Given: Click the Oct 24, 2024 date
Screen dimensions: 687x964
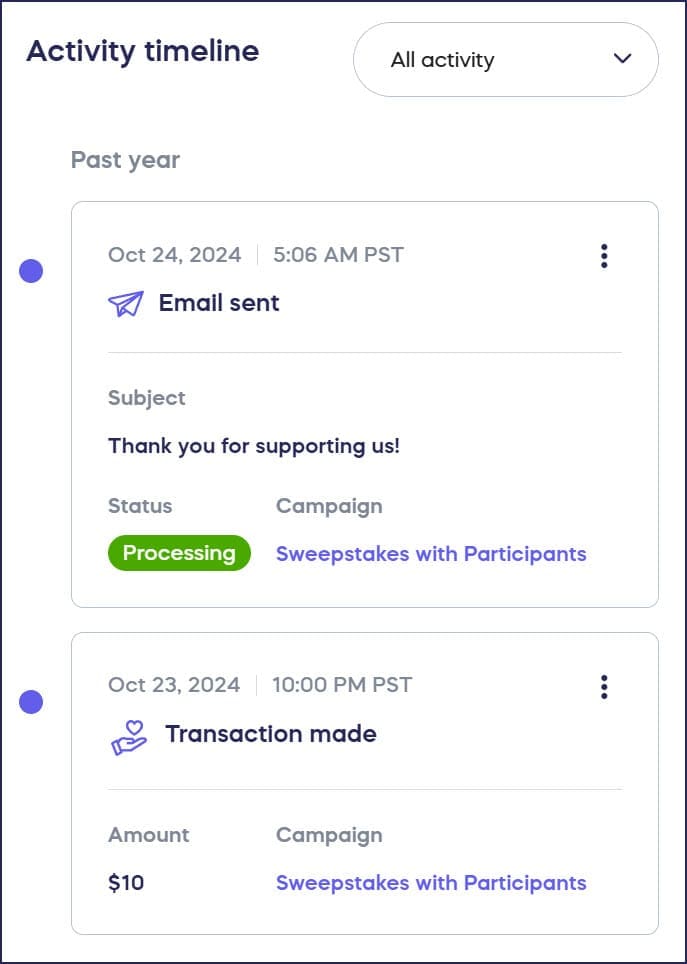Looking at the screenshot, I should (174, 255).
